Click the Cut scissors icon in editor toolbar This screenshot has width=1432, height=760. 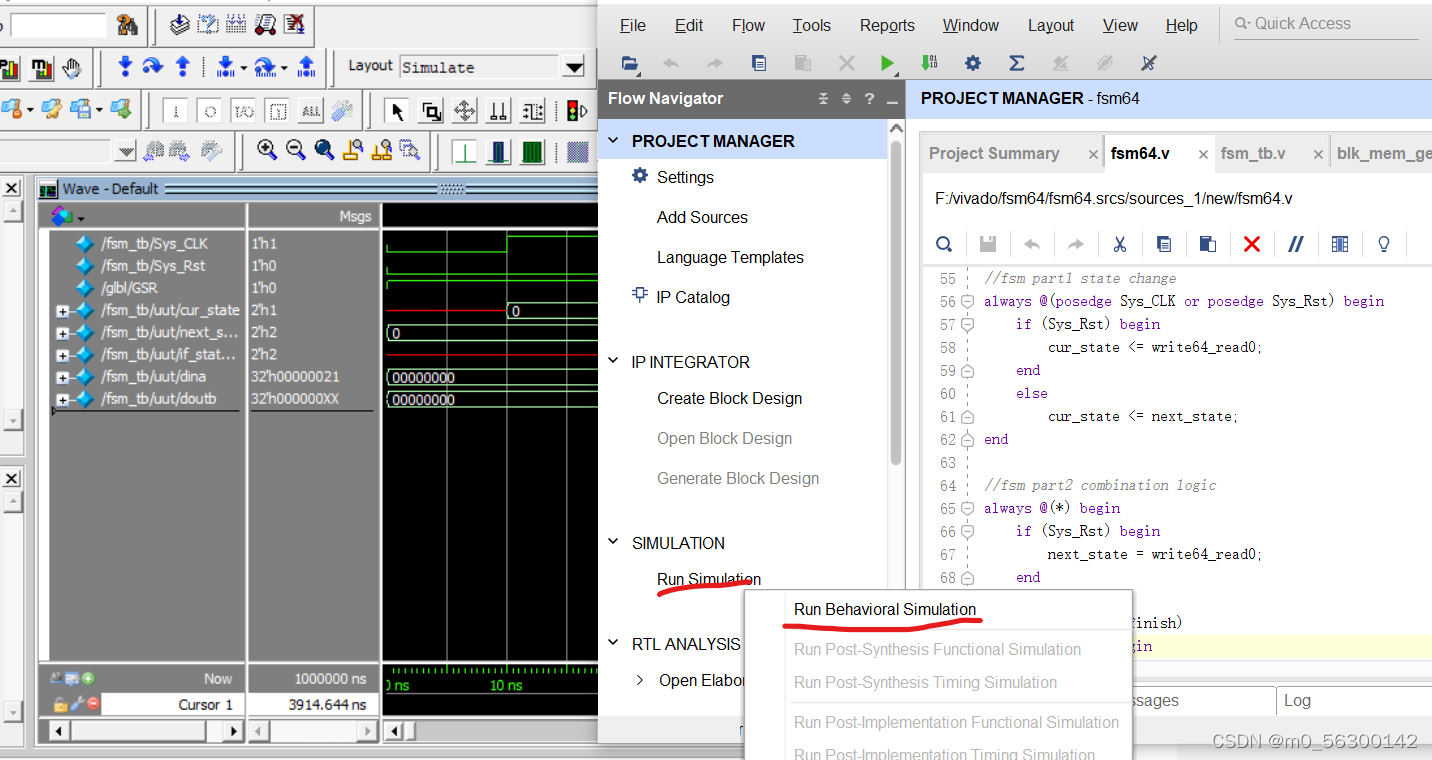point(1120,244)
